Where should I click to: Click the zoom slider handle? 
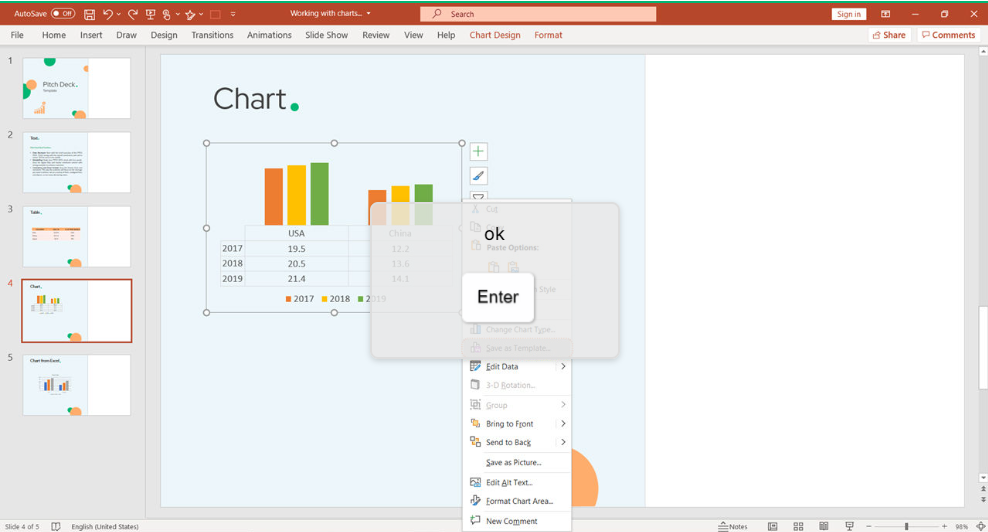(906, 526)
